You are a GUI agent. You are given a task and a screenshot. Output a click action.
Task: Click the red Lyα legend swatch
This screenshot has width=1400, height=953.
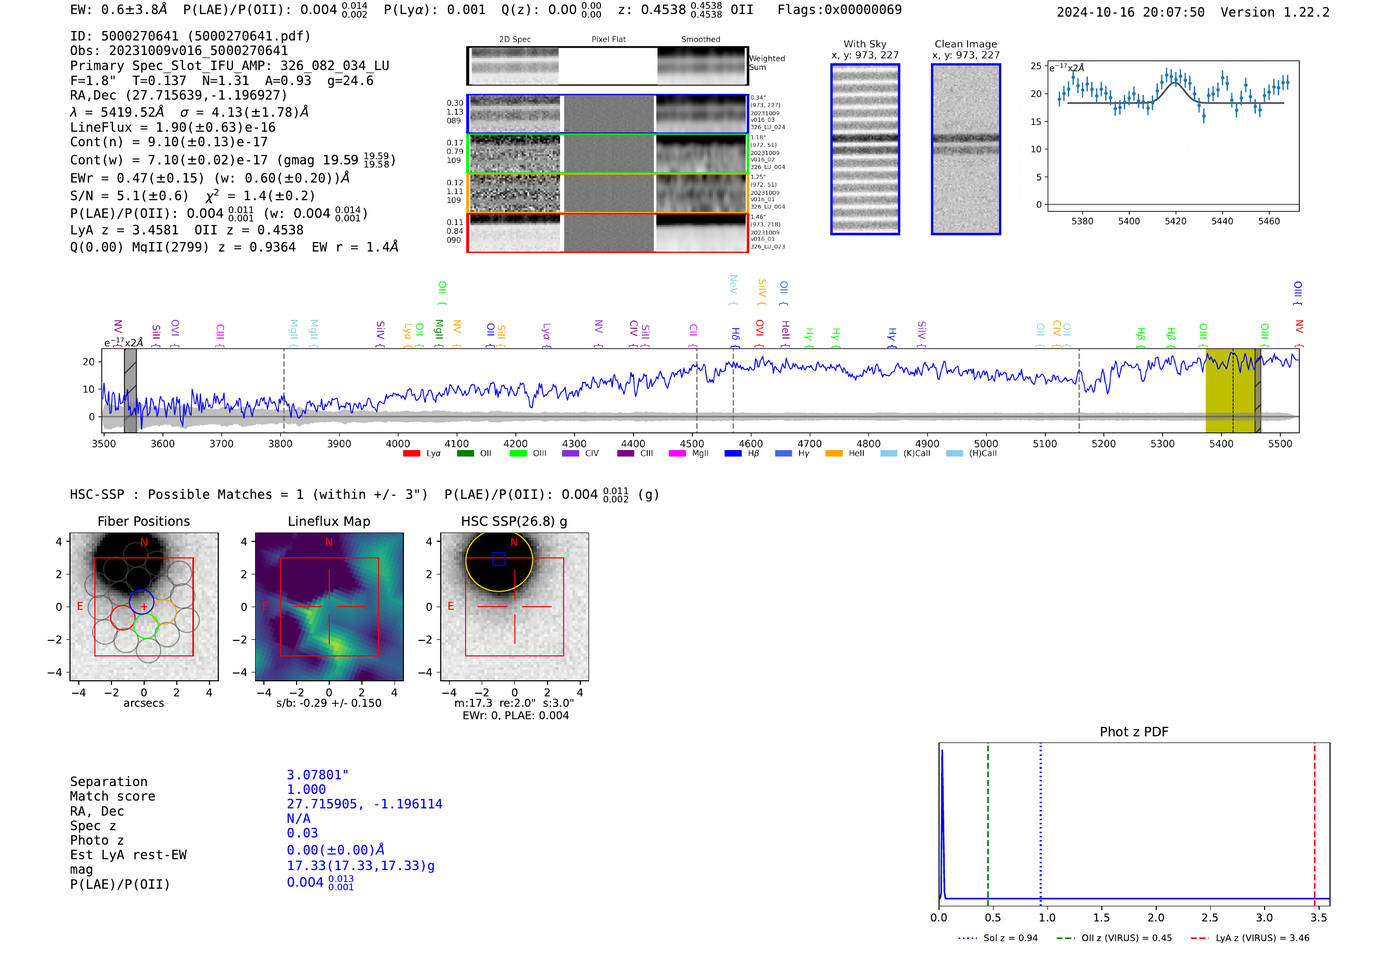411,453
